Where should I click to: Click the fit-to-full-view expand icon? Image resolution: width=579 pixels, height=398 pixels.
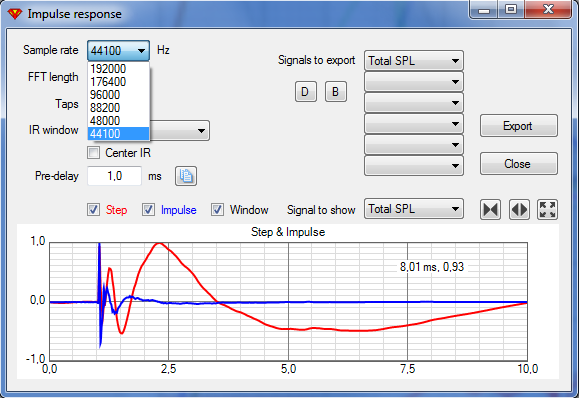(547, 210)
